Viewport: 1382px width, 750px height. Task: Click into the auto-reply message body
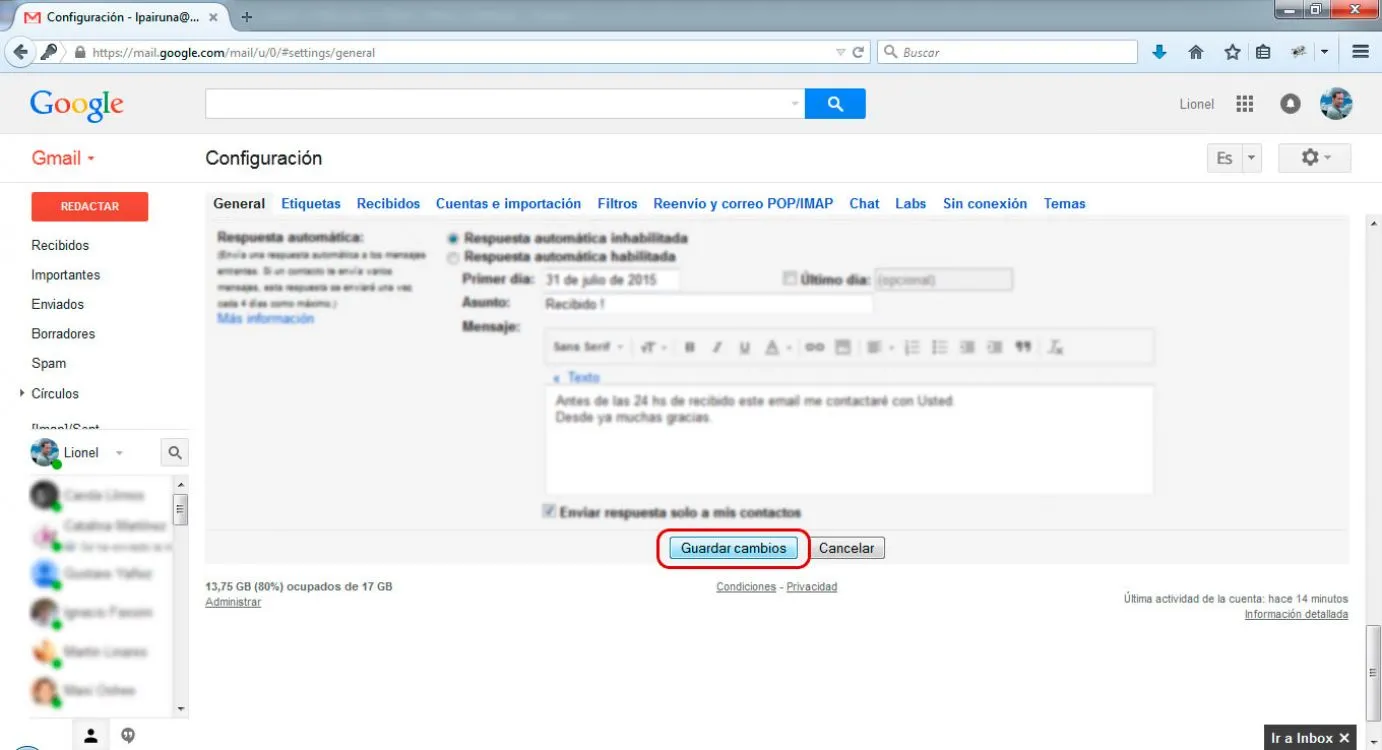pyautogui.click(x=849, y=440)
